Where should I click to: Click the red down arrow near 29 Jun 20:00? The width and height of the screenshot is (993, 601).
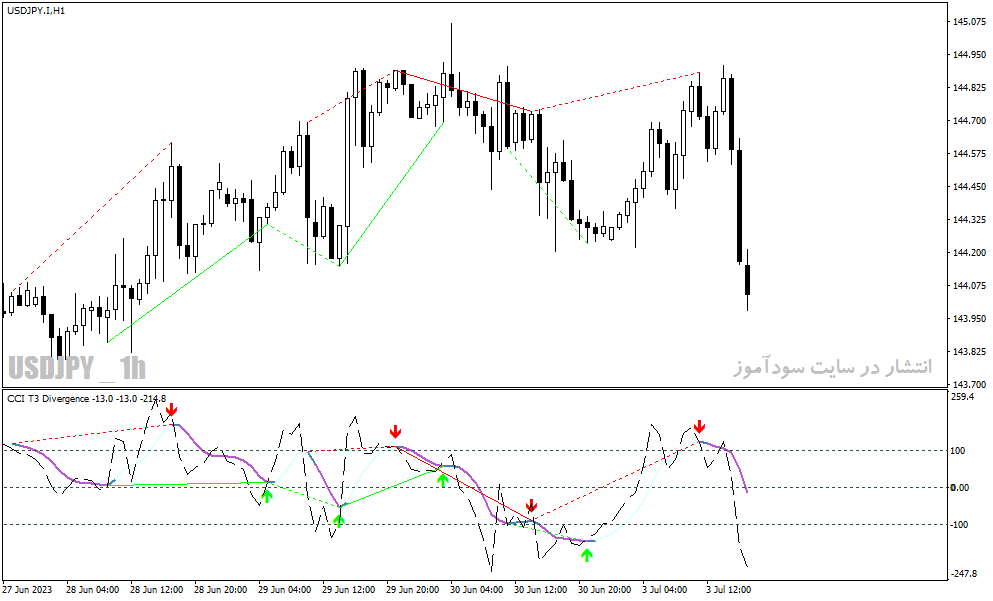pyautogui.click(x=395, y=432)
